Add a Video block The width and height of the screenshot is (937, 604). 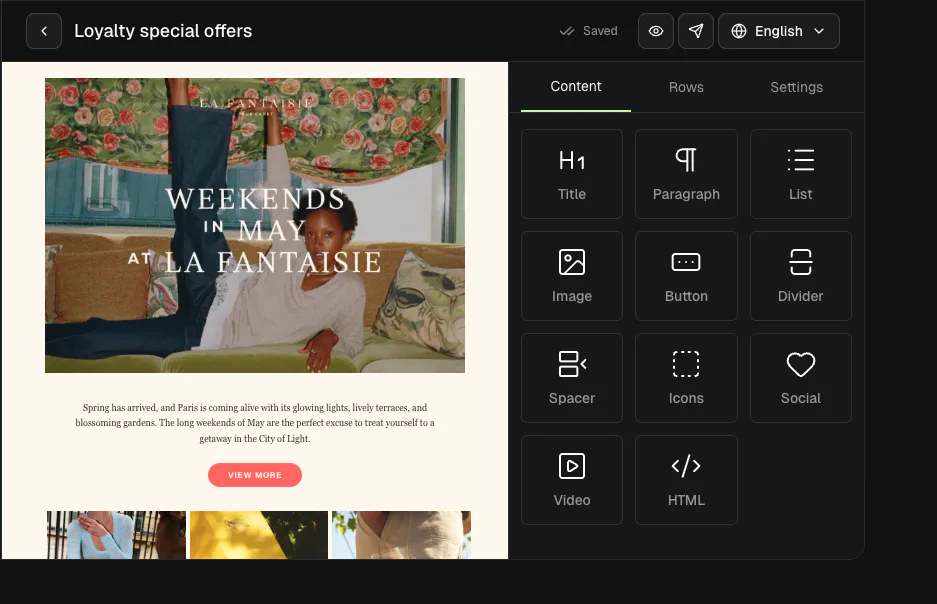(x=572, y=480)
